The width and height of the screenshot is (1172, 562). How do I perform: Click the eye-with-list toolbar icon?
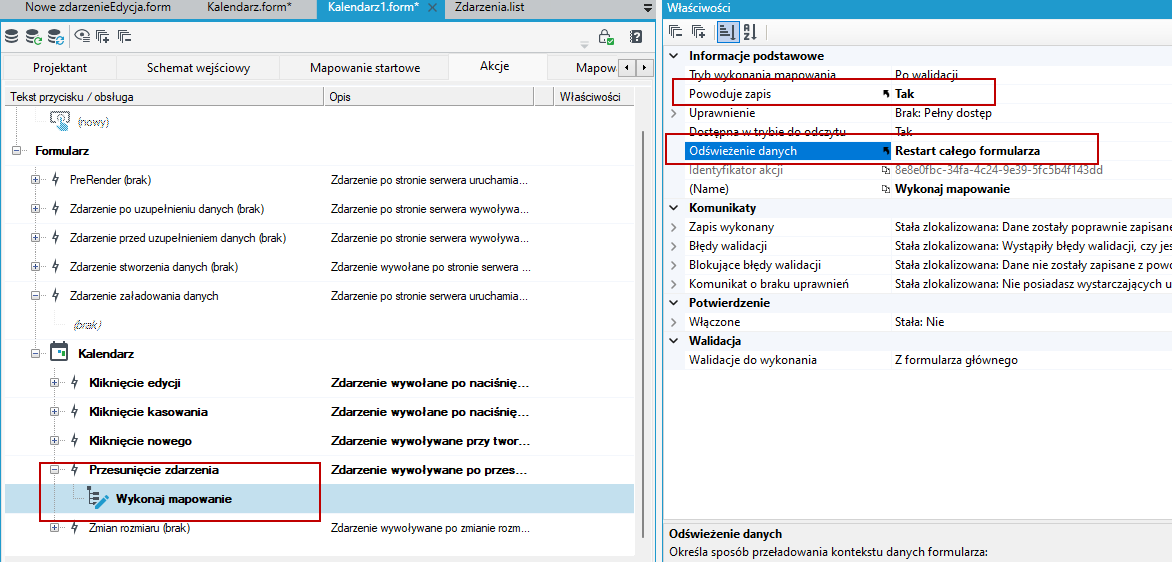pyautogui.click(x=82, y=35)
